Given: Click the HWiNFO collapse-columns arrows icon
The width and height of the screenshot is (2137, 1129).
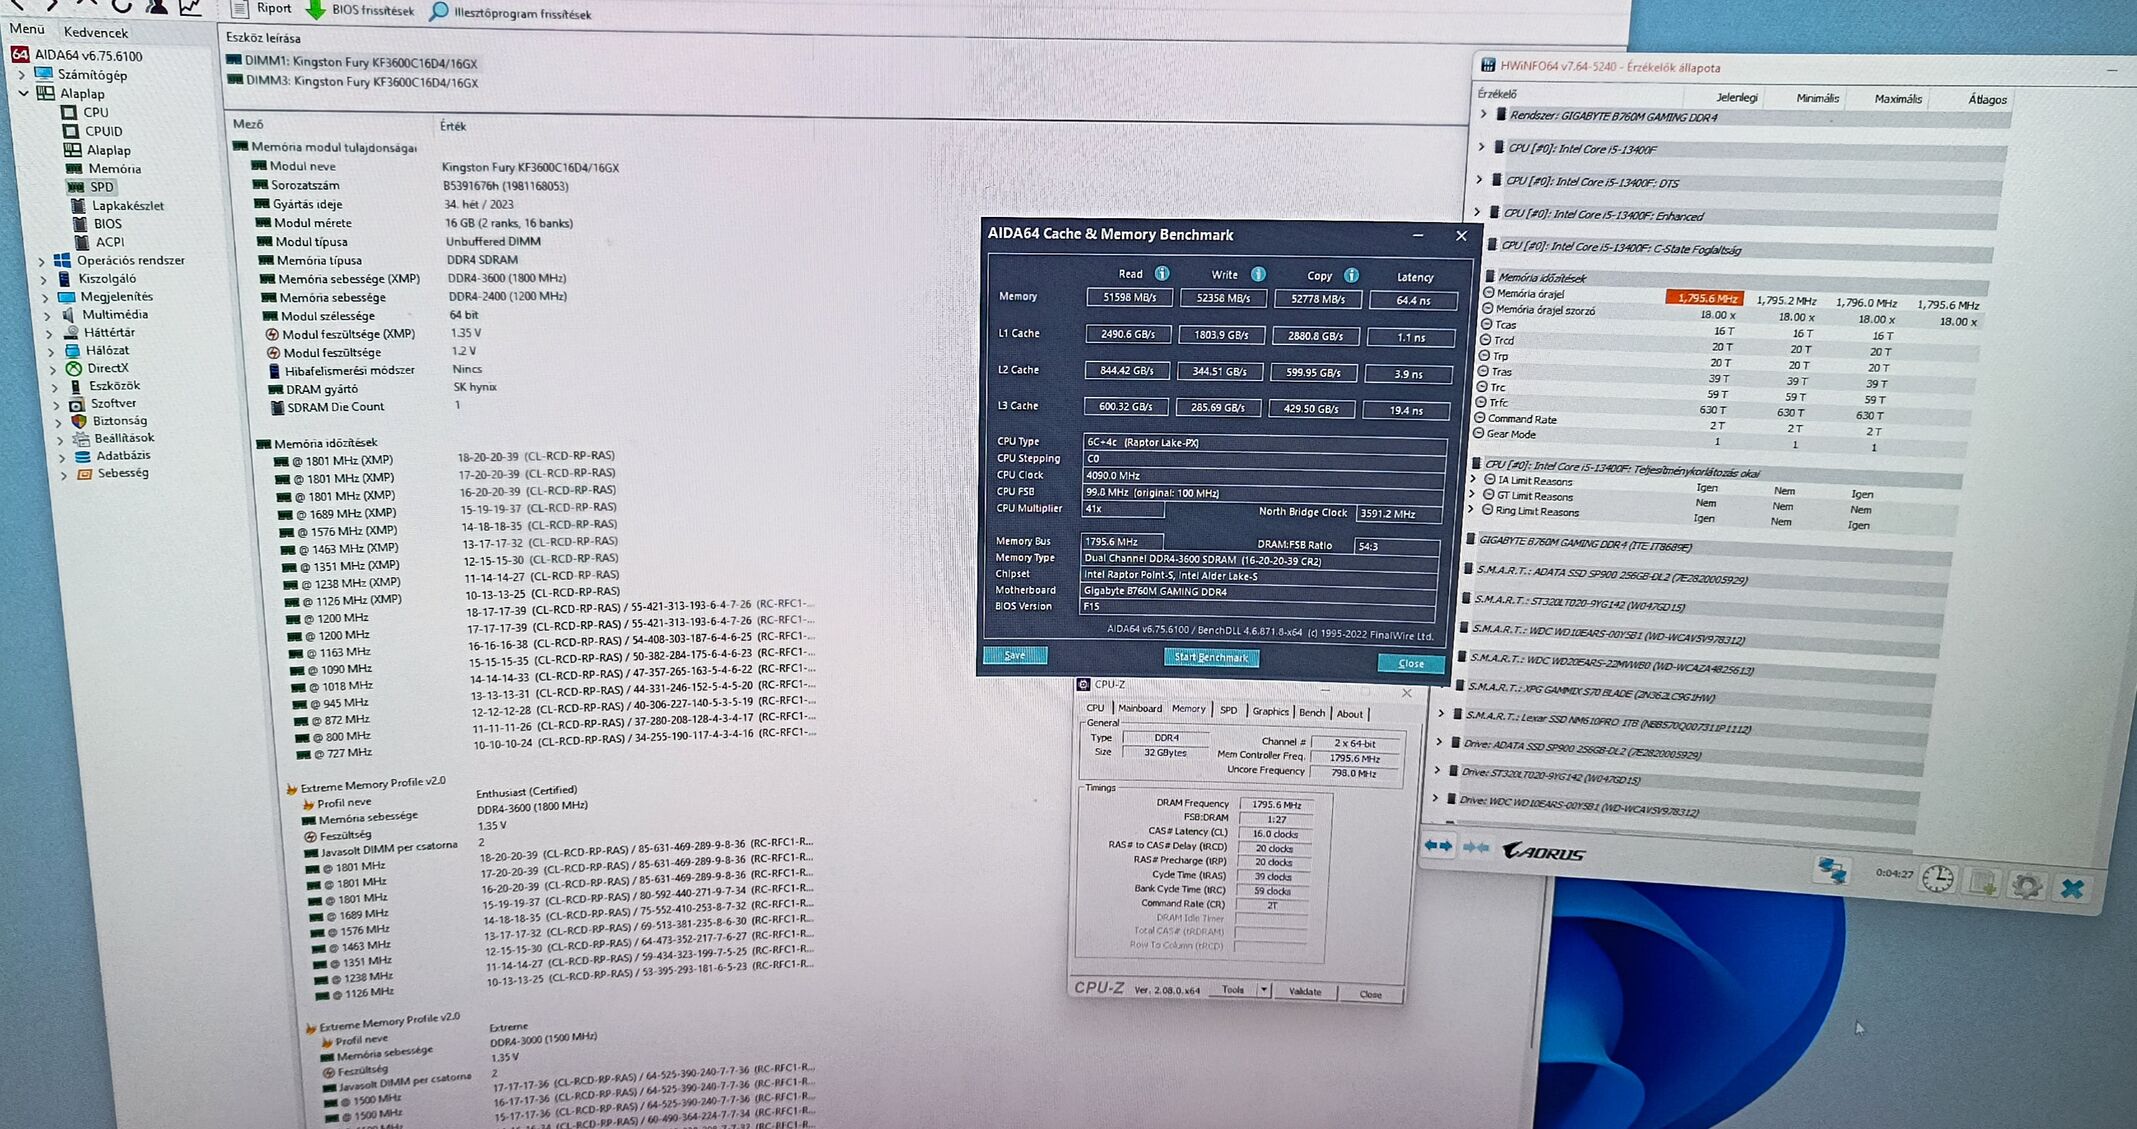Looking at the screenshot, I should tap(1475, 847).
